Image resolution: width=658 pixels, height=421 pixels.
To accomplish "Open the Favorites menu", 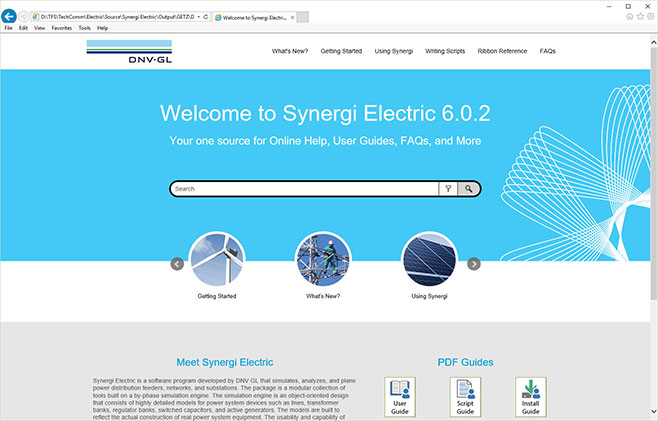I will (62, 28).
